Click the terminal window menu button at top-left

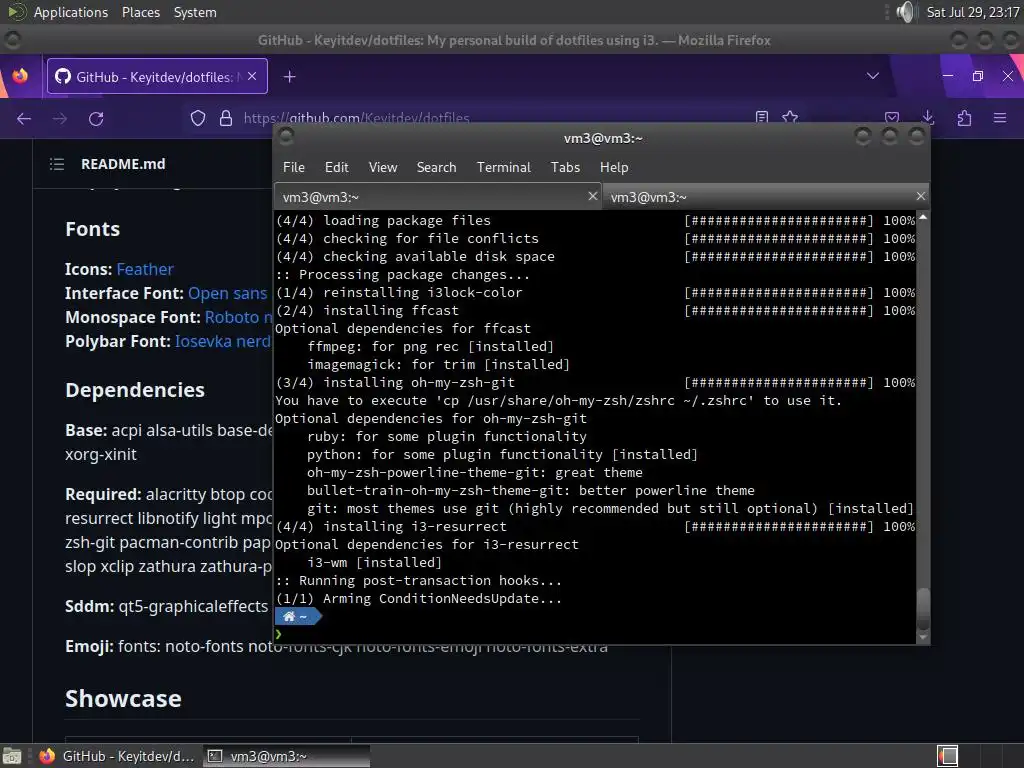tap(286, 136)
